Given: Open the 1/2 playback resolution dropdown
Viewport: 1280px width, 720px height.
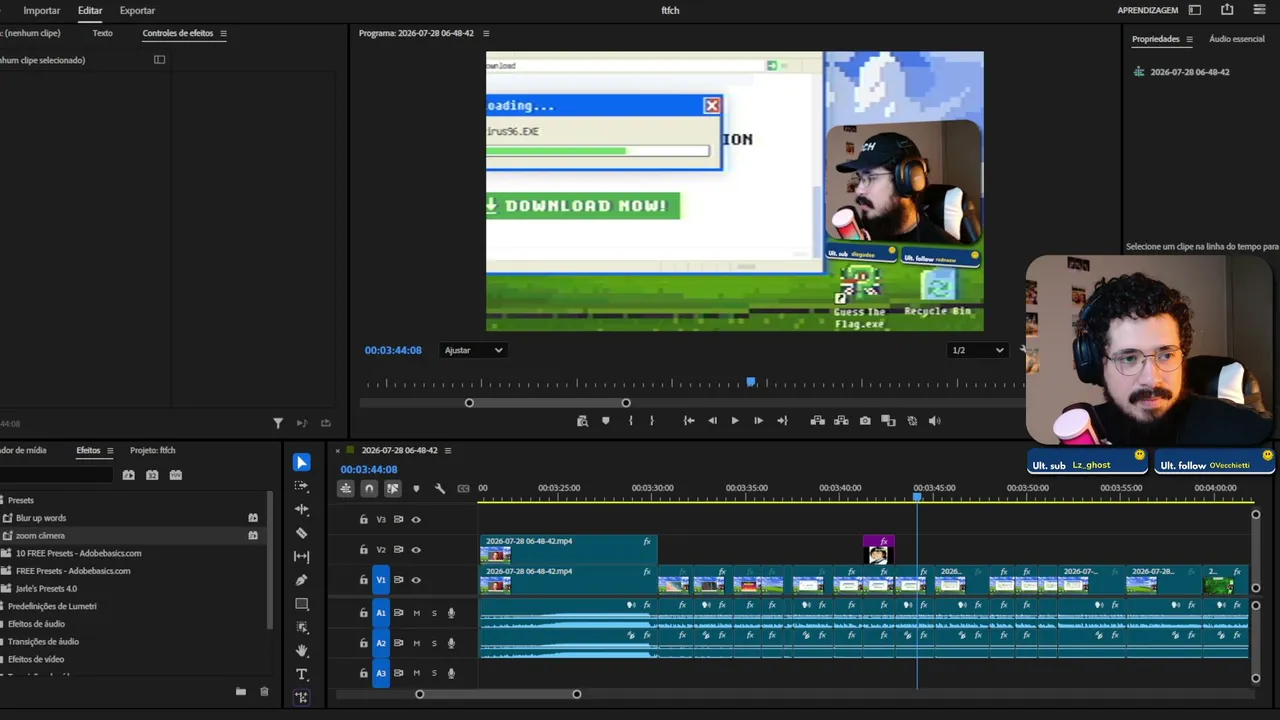Looking at the screenshot, I should (978, 350).
